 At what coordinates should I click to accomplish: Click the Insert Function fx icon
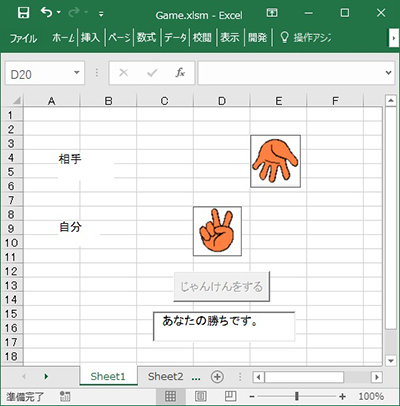pos(180,72)
